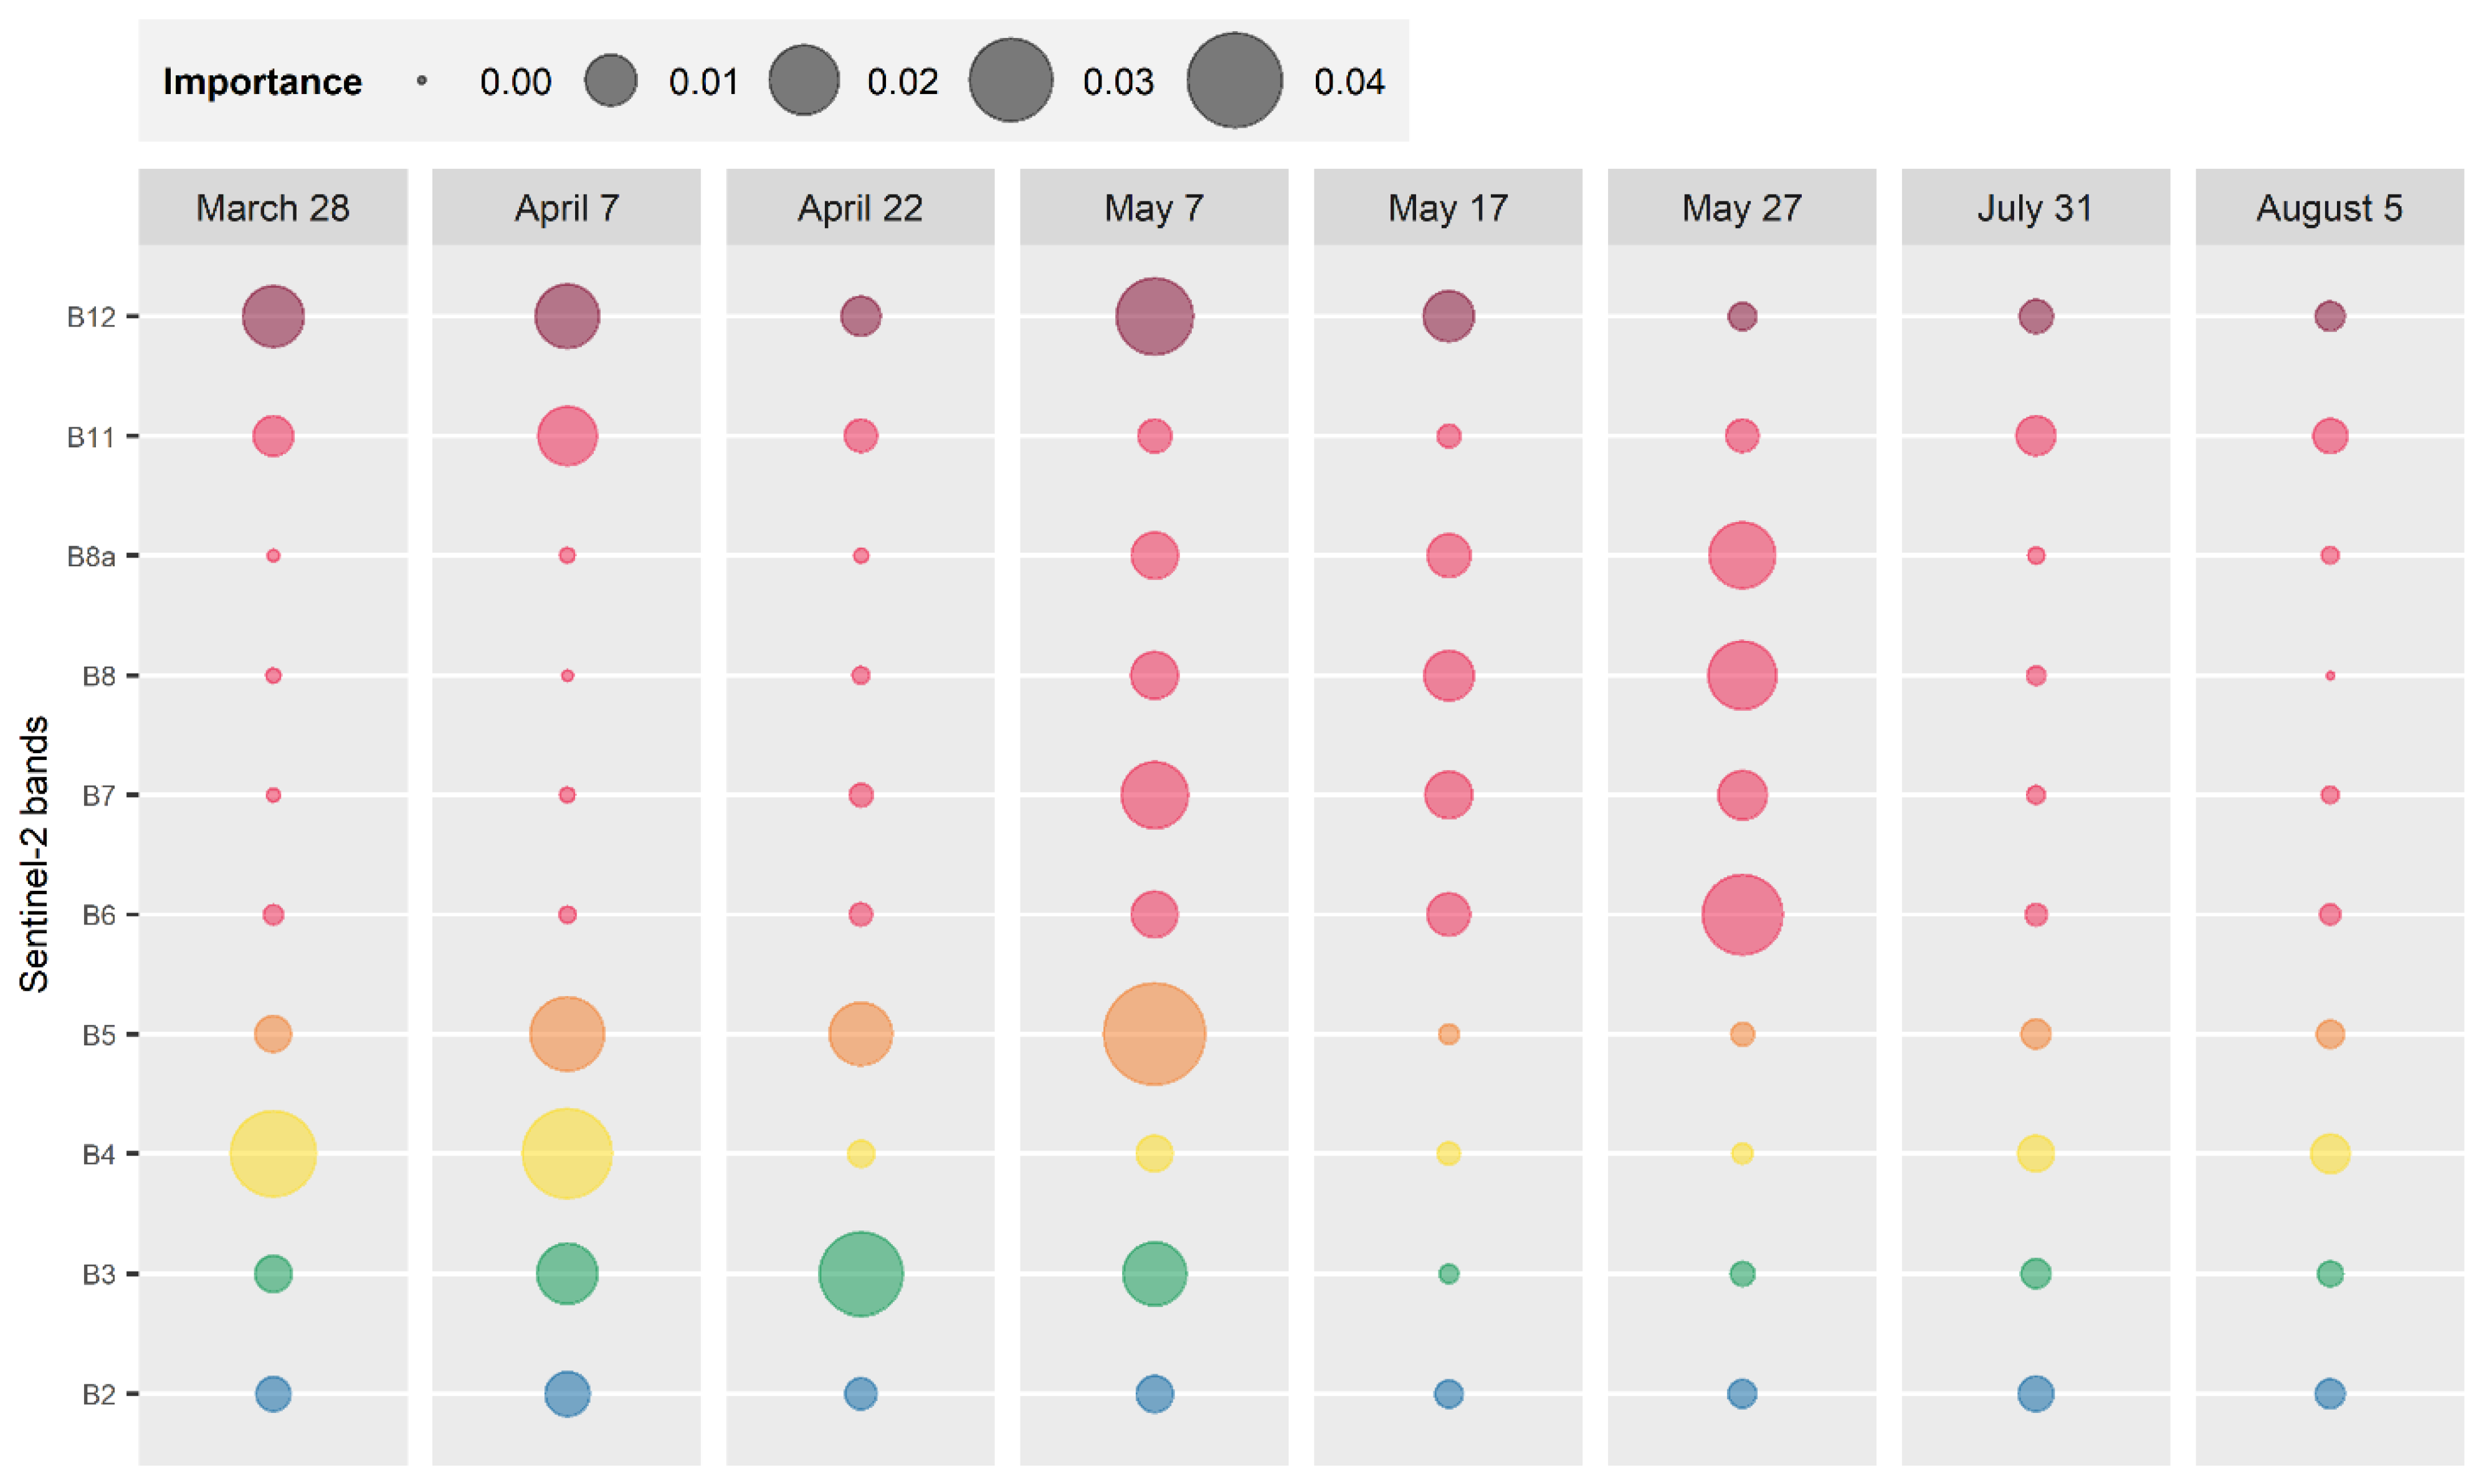This screenshot has height=1484, width=2479.
Task: Click the B12 y-axis label
Action: (x=90, y=317)
